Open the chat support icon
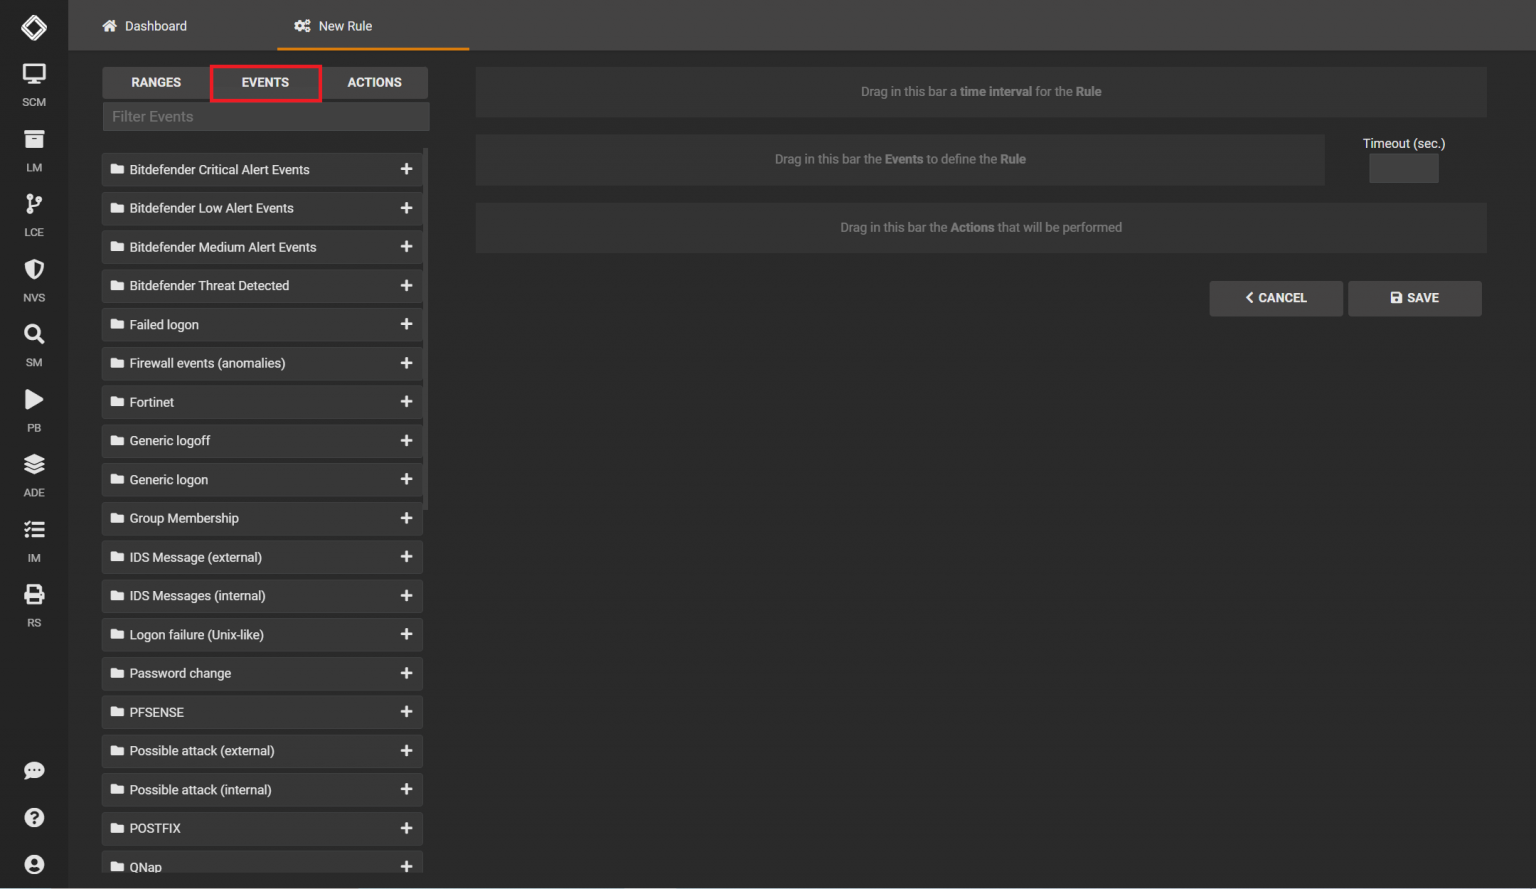1536x889 pixels. (x=33, y=770)
